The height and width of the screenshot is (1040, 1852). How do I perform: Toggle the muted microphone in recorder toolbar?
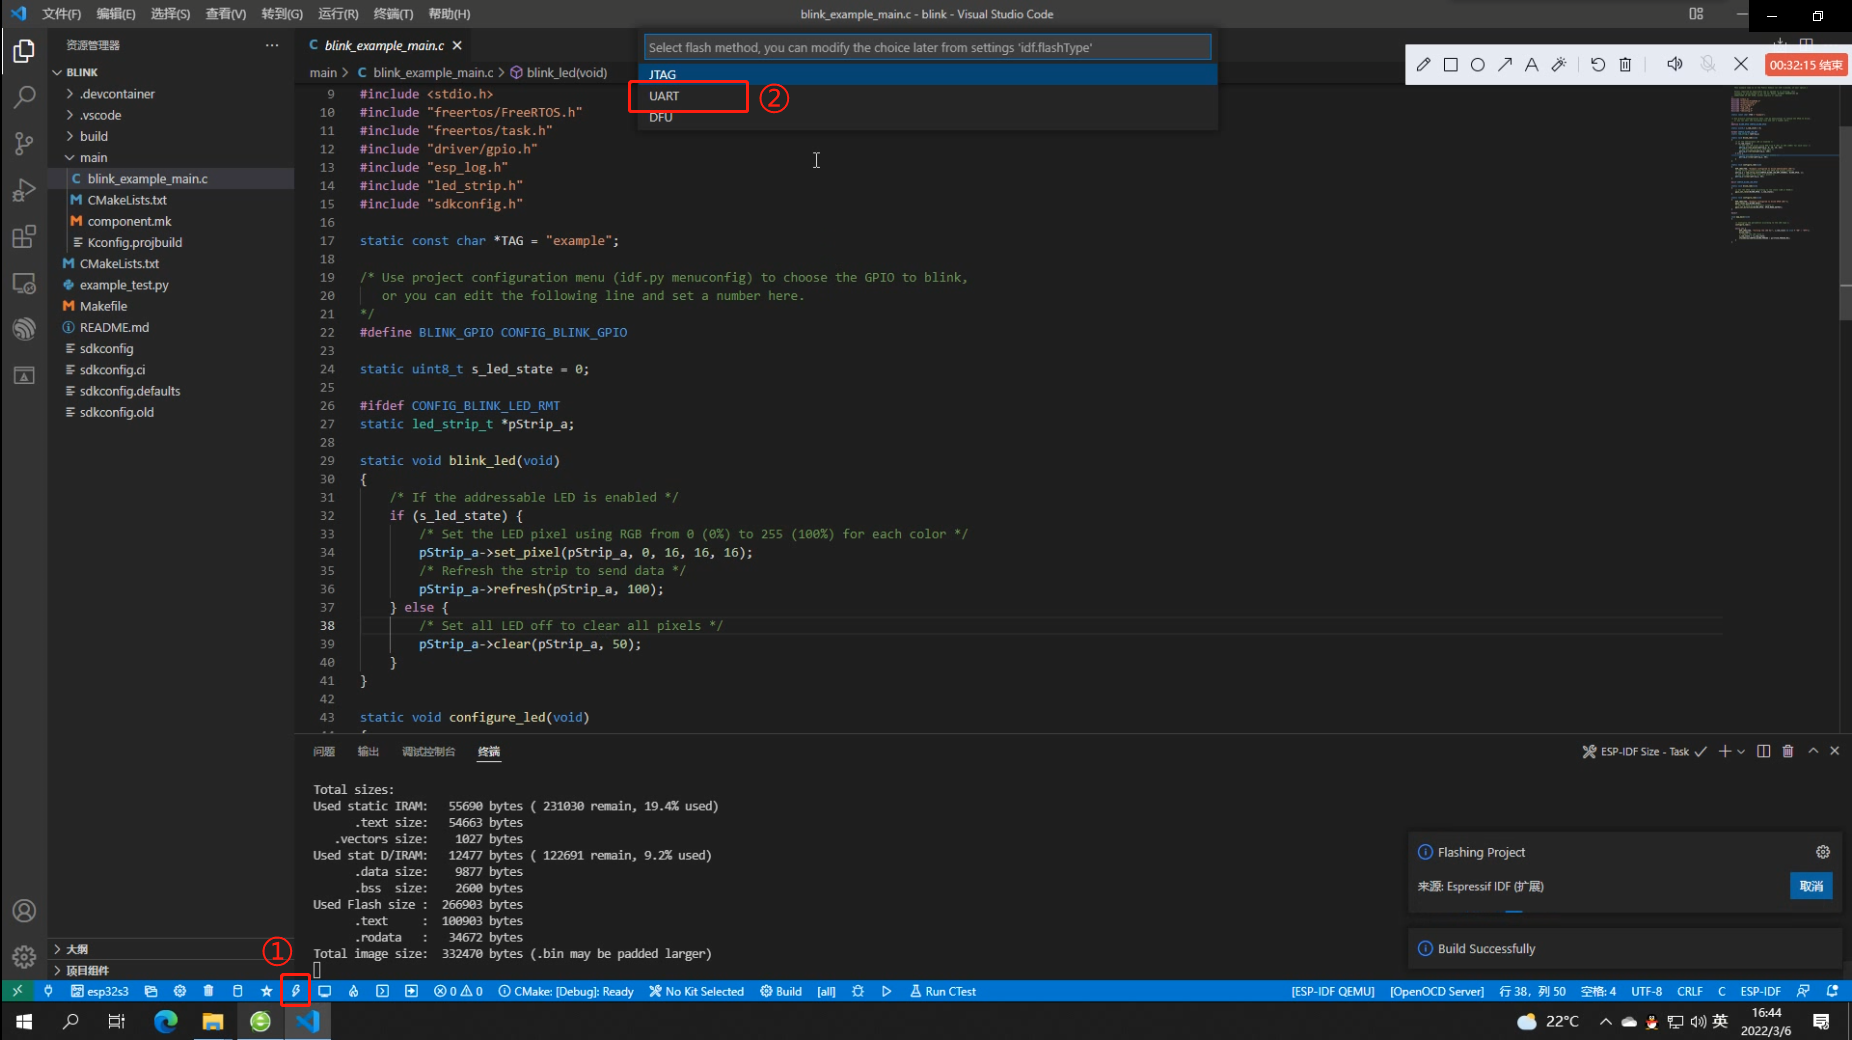pyautogui.click(x=1708, y=64)
